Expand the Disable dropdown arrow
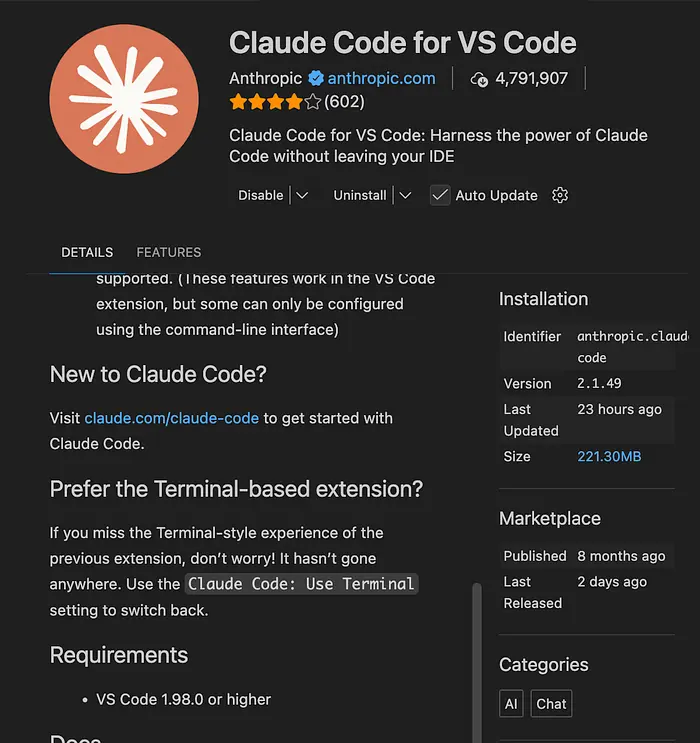The image size is (700, 743). coord(302,195)
